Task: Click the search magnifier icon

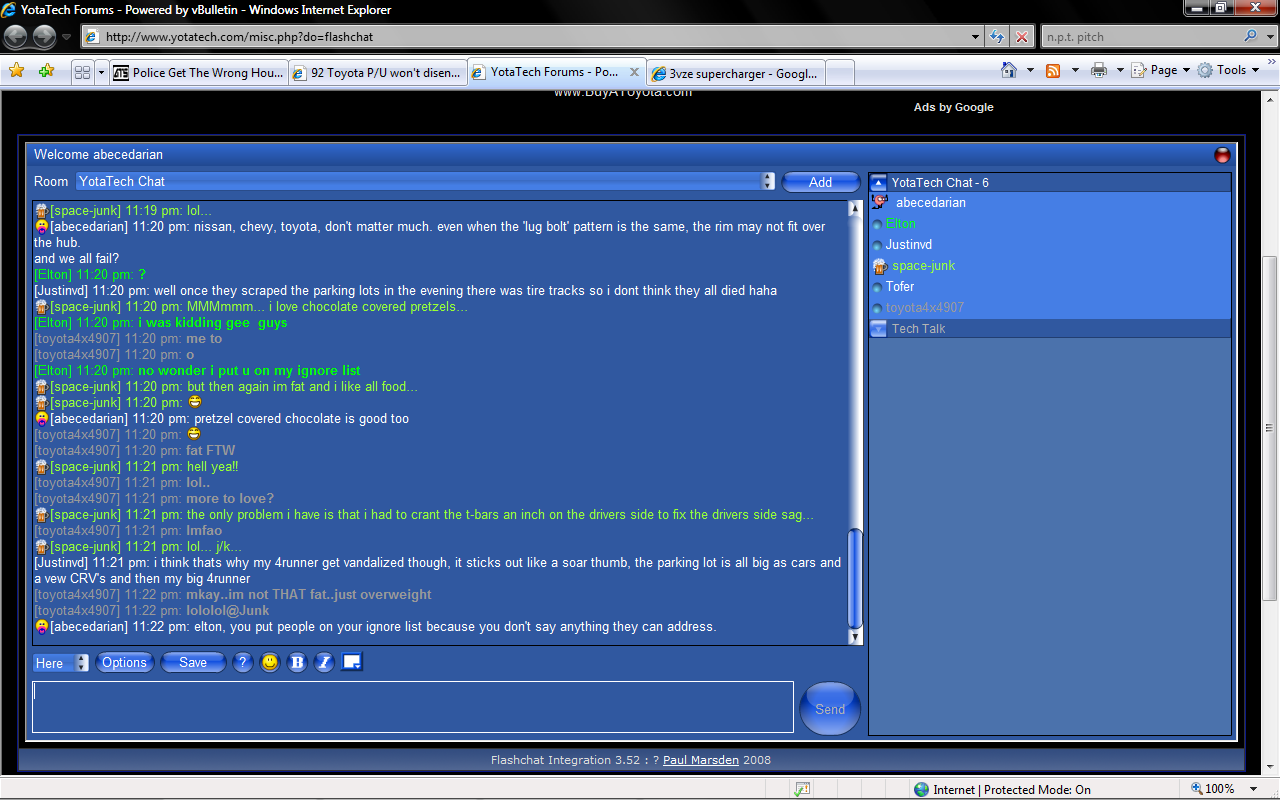Action: tap(1251, 37)
